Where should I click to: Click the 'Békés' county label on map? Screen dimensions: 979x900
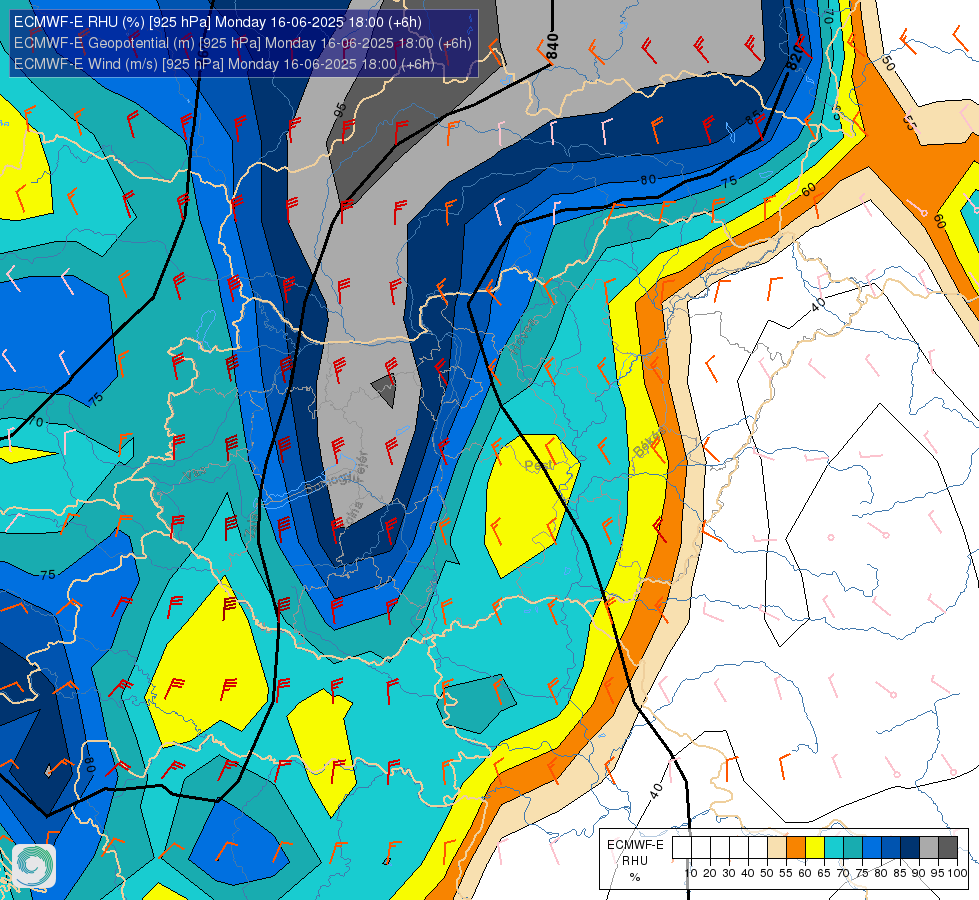[x=649, y=443]
